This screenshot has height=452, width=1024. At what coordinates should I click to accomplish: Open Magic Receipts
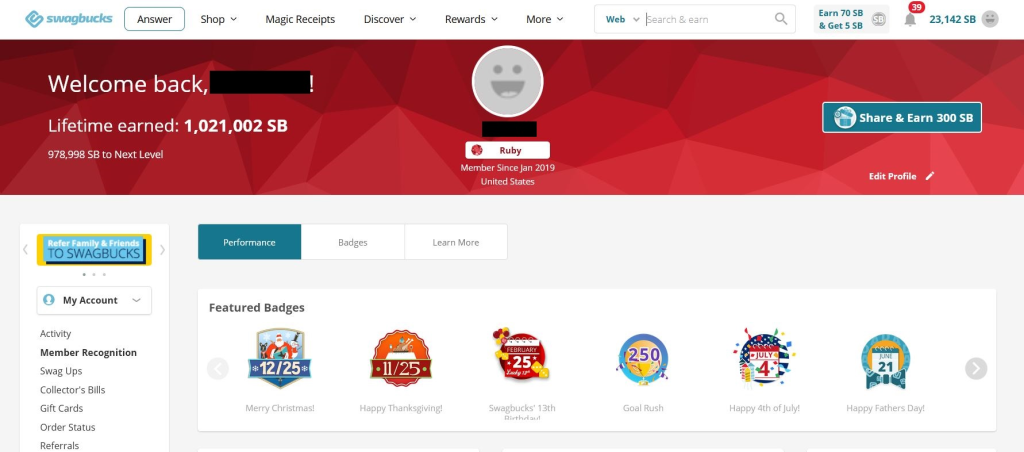coord(300,19)
